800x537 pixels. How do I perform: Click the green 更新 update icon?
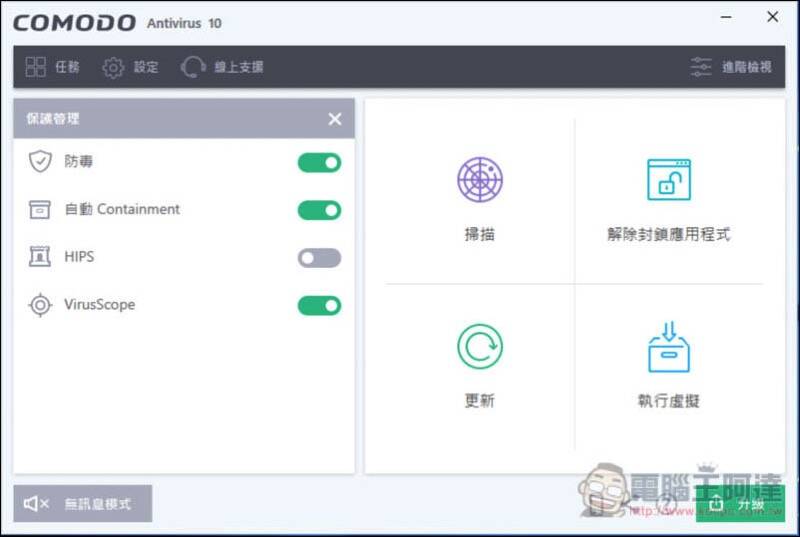(480, 346)
